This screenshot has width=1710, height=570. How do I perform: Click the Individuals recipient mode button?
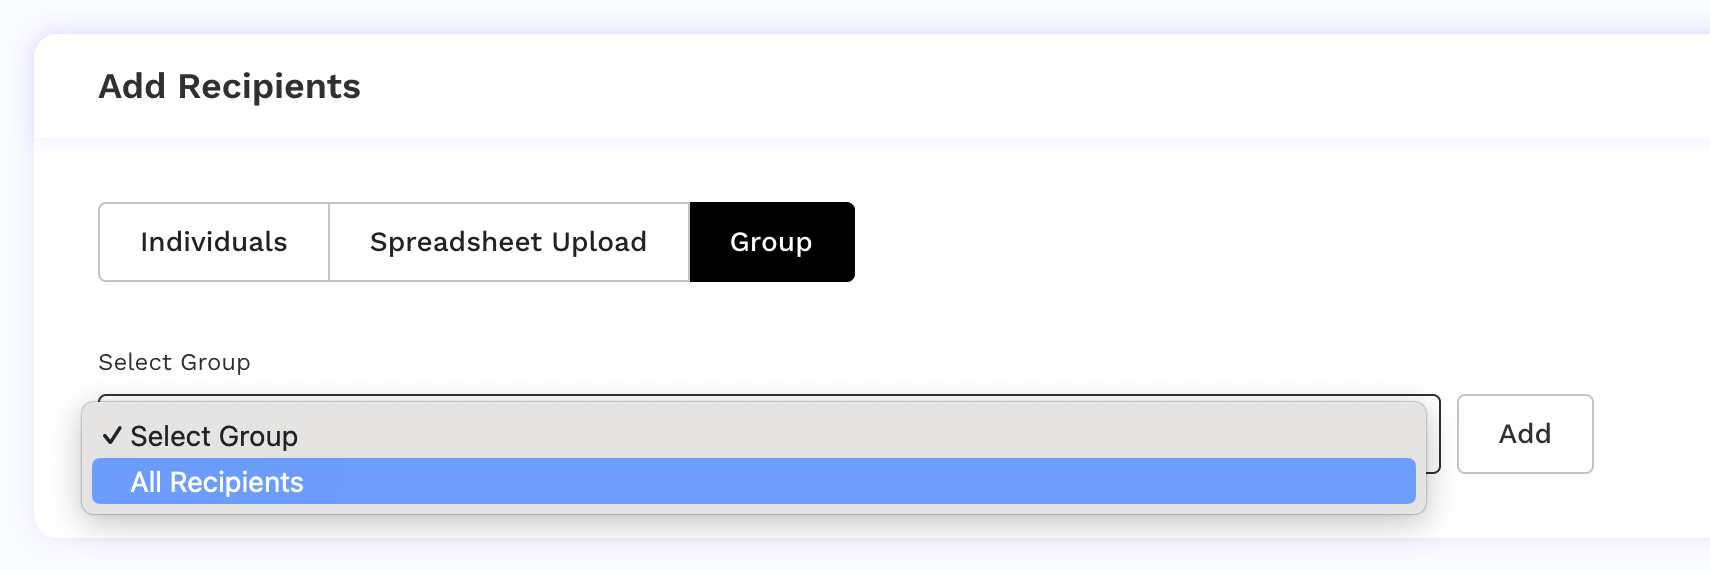tap(214, 242)
